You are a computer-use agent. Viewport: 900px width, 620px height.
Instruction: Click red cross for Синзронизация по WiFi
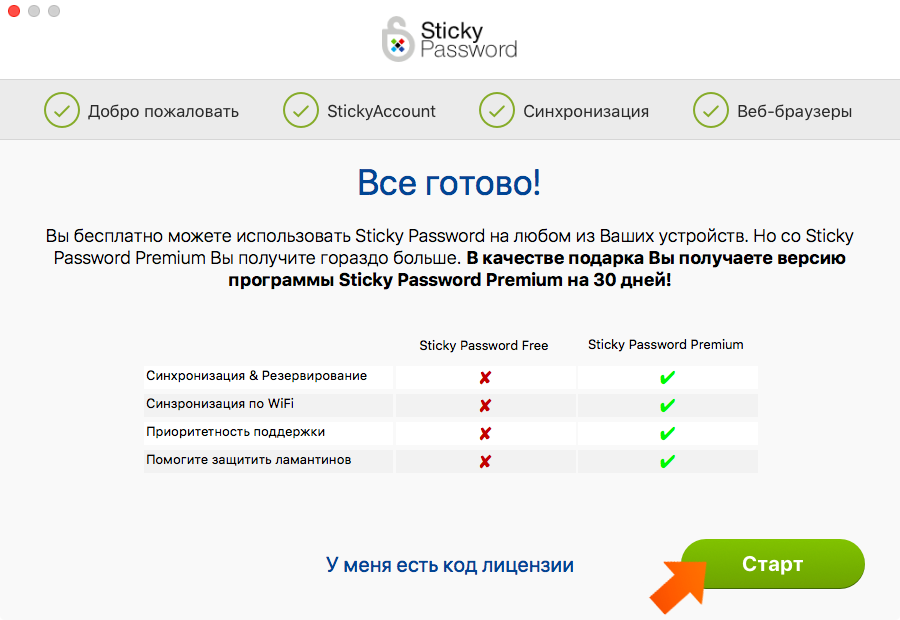tap(485, 405)
